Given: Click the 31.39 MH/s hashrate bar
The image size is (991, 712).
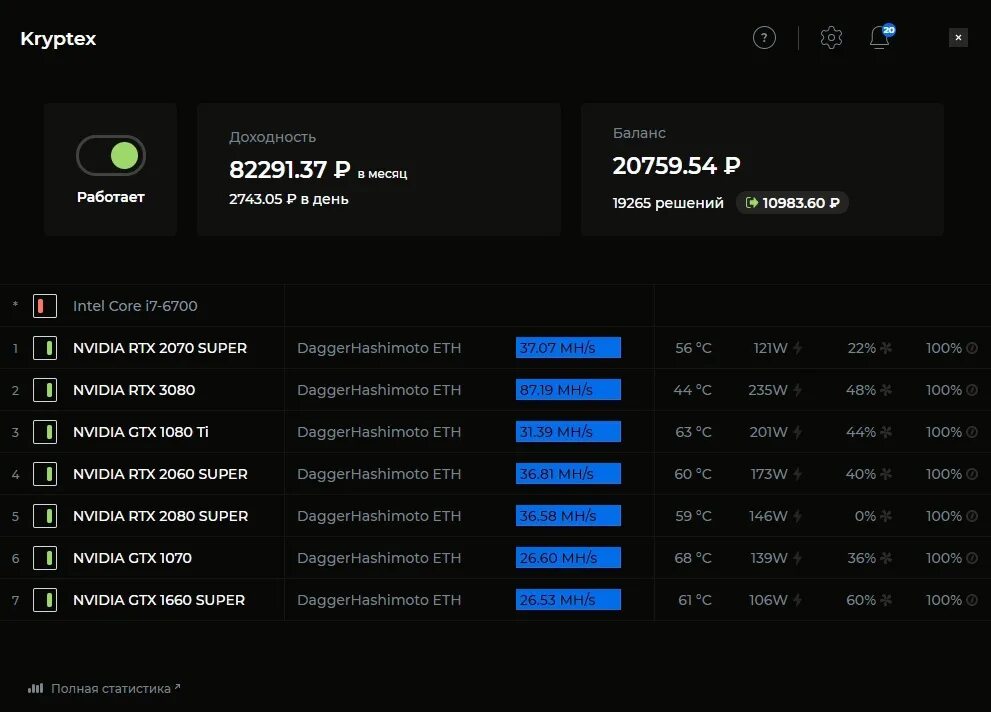Looking at the screenshot, I should pos(568,431).
